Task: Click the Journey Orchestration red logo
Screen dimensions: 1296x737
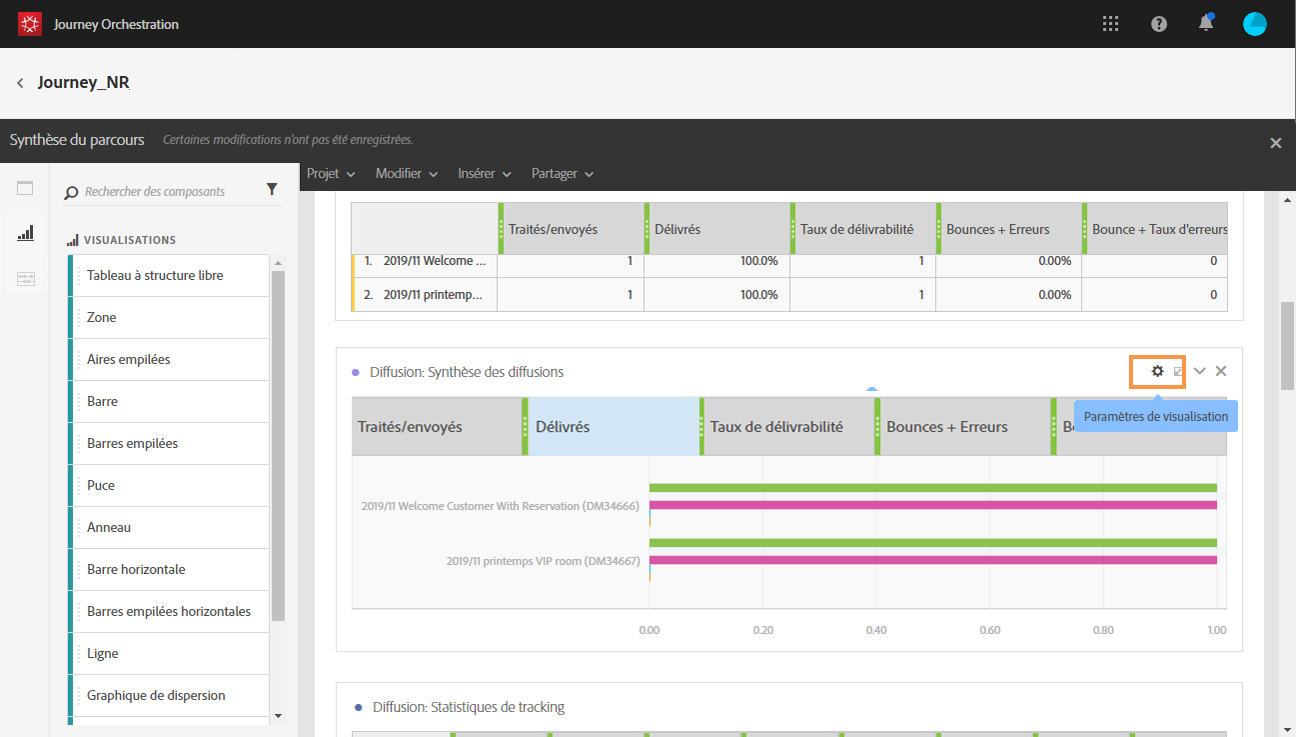Action: pyautogui.click(x=29, y=24)
